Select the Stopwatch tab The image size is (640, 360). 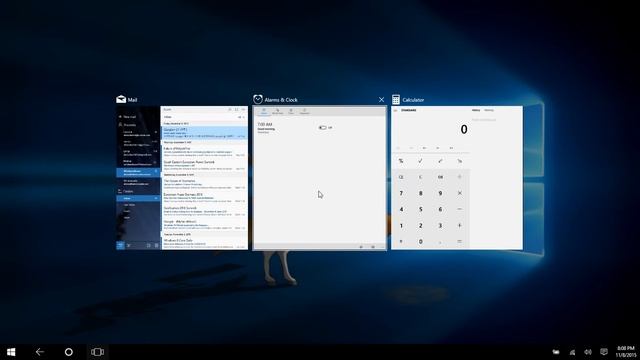304,111
